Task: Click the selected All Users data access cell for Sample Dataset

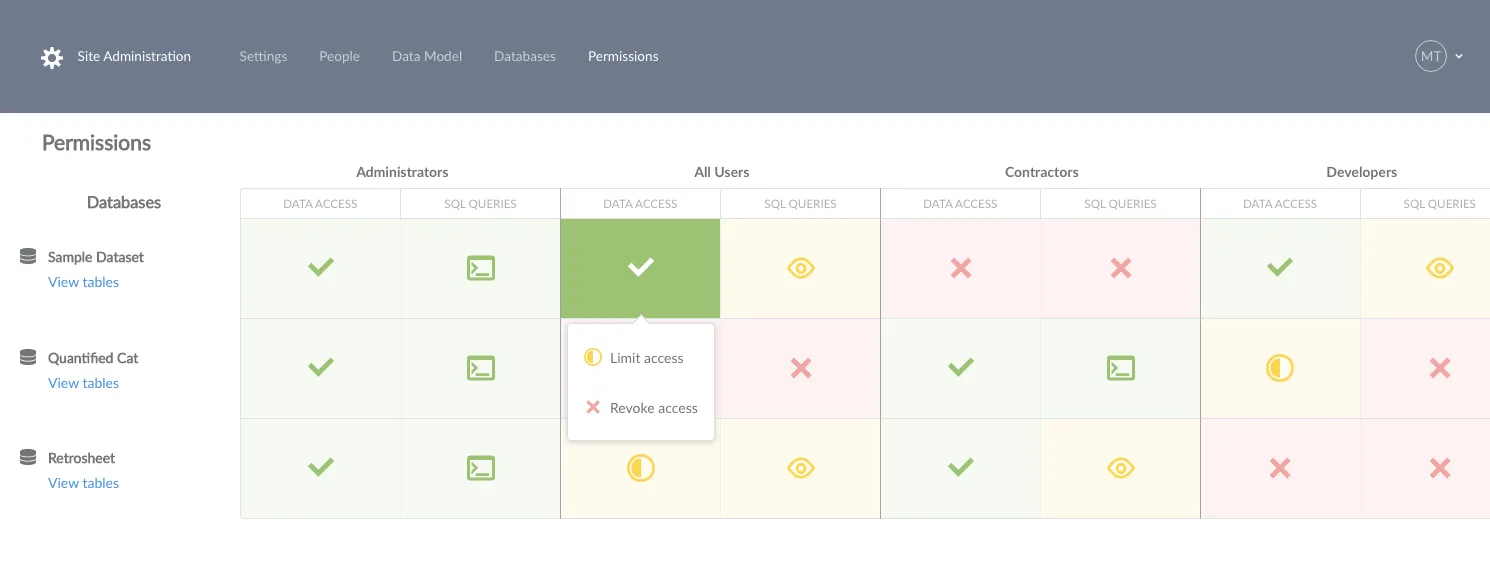Action: click(640, 268)
